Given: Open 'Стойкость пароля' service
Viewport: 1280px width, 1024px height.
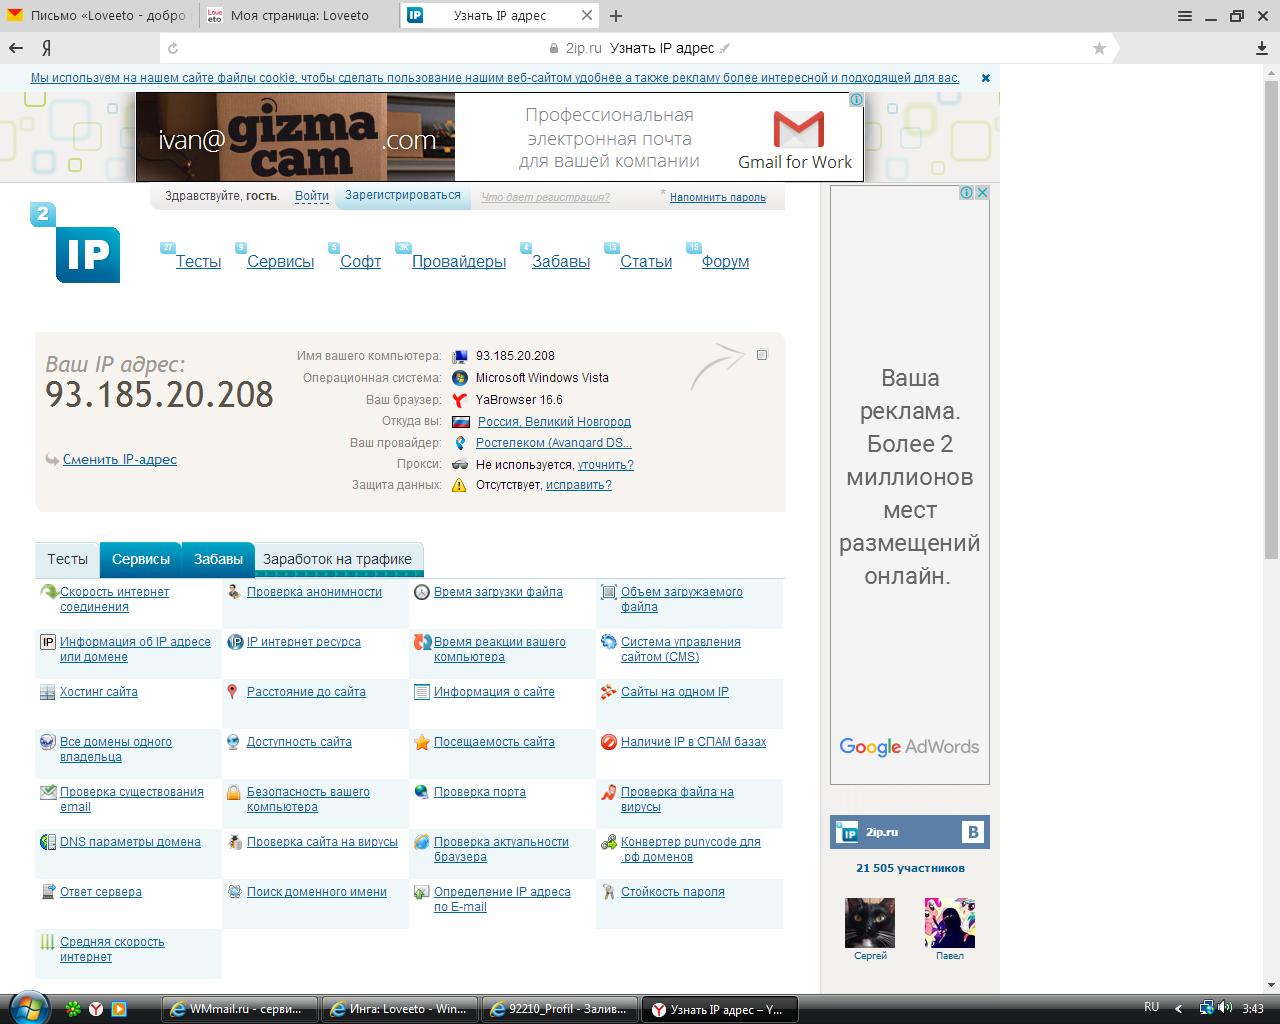Looking at the screenshot, I should point(673,892).
